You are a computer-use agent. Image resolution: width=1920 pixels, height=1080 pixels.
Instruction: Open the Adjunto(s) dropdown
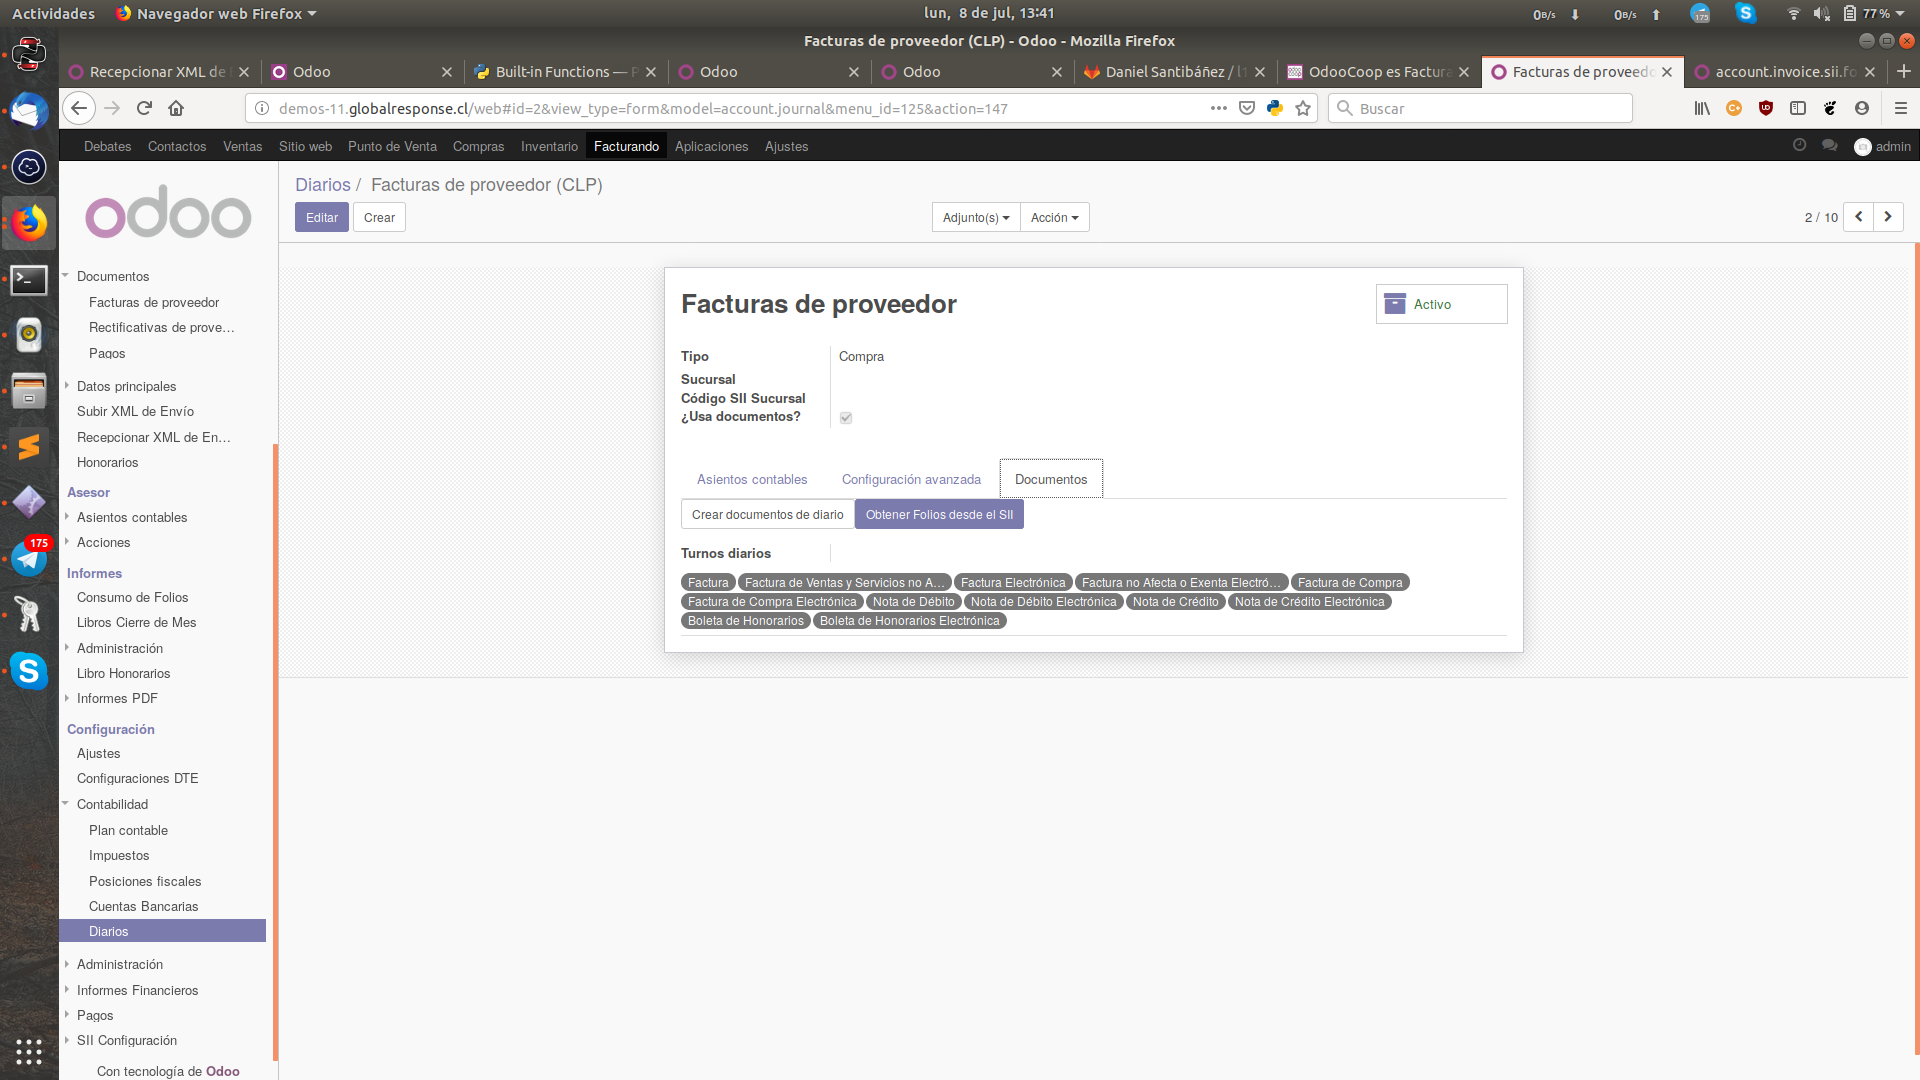tap(974, 217)
